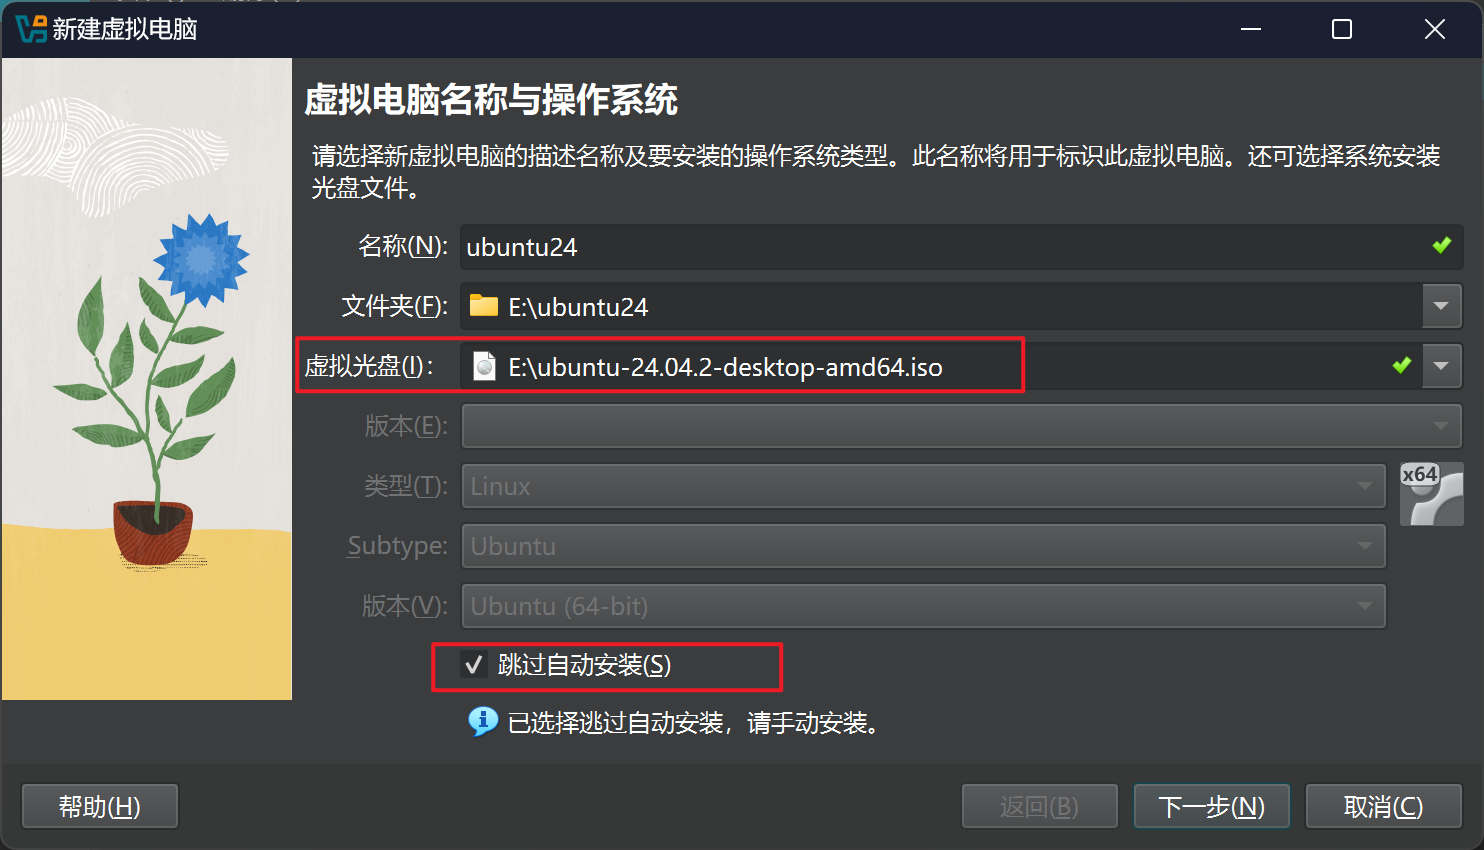Click the blue info icon beside skip message
The width and height of the screenshot is (1484, 850).
point(483,720)
